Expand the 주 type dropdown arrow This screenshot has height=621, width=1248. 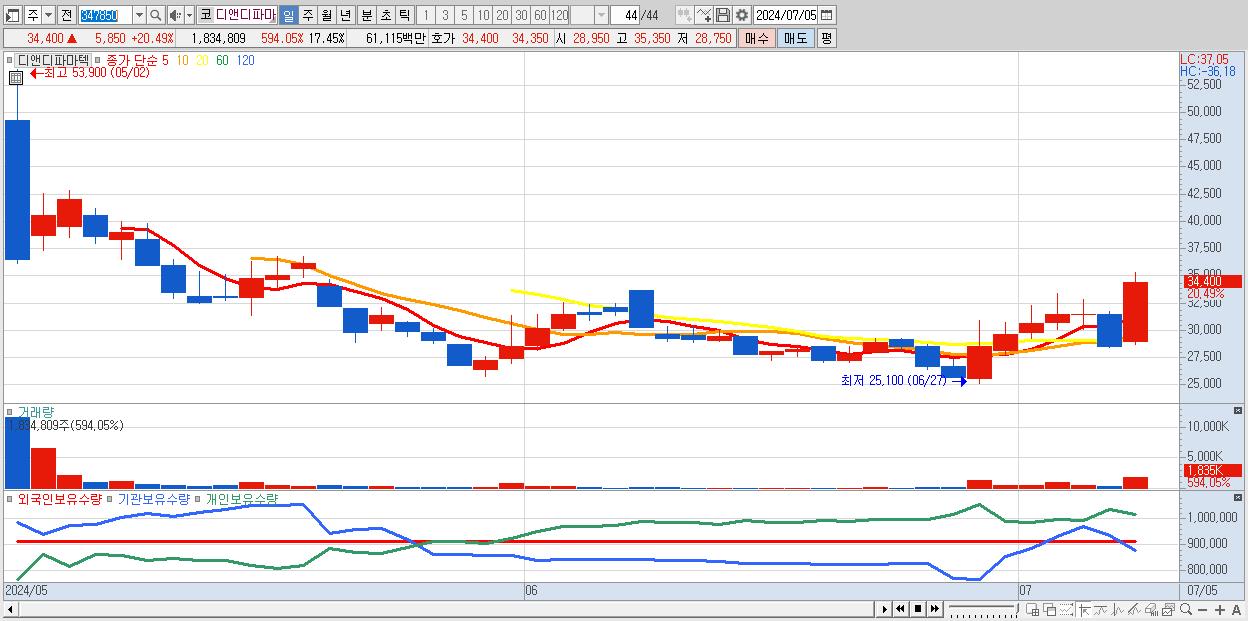(48, 15)
